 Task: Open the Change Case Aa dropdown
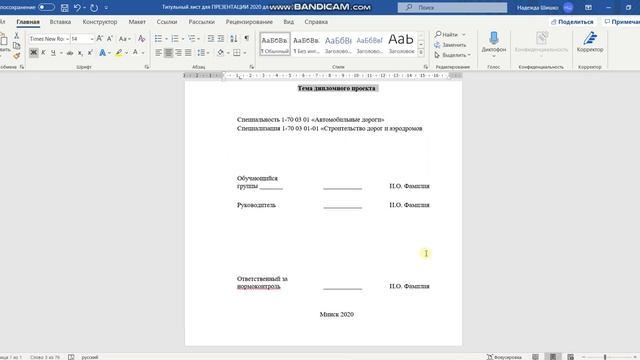click(x=124, y=39)
